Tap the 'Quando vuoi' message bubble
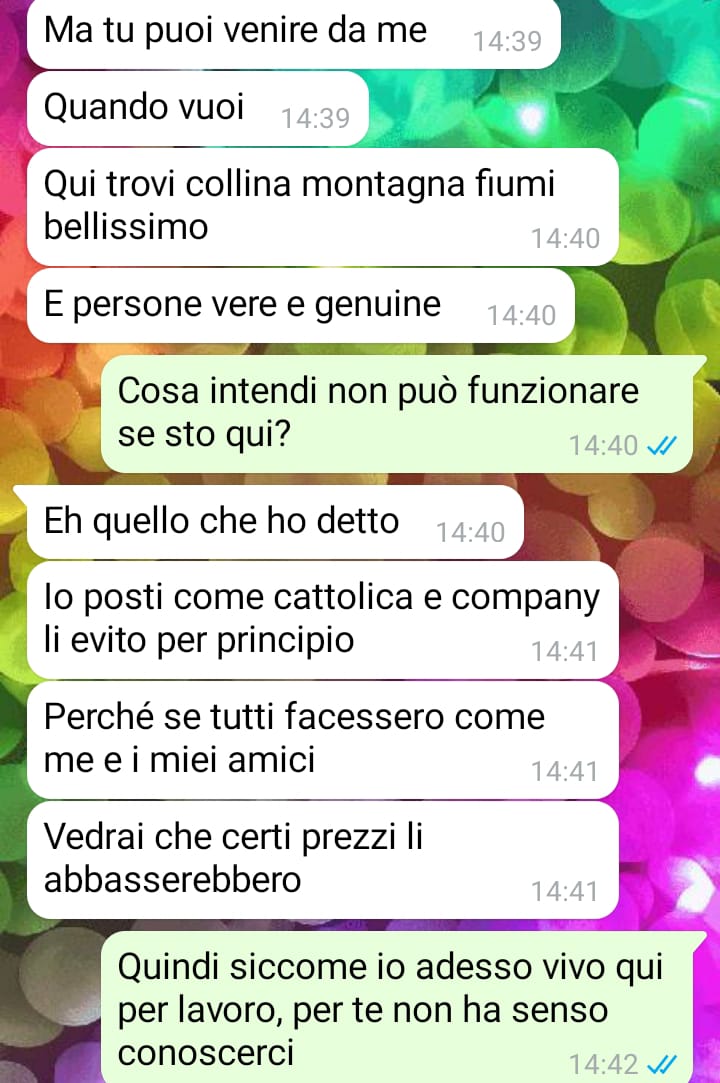Viewport: 720px width, 1083px height. click(x=198, y=108)
